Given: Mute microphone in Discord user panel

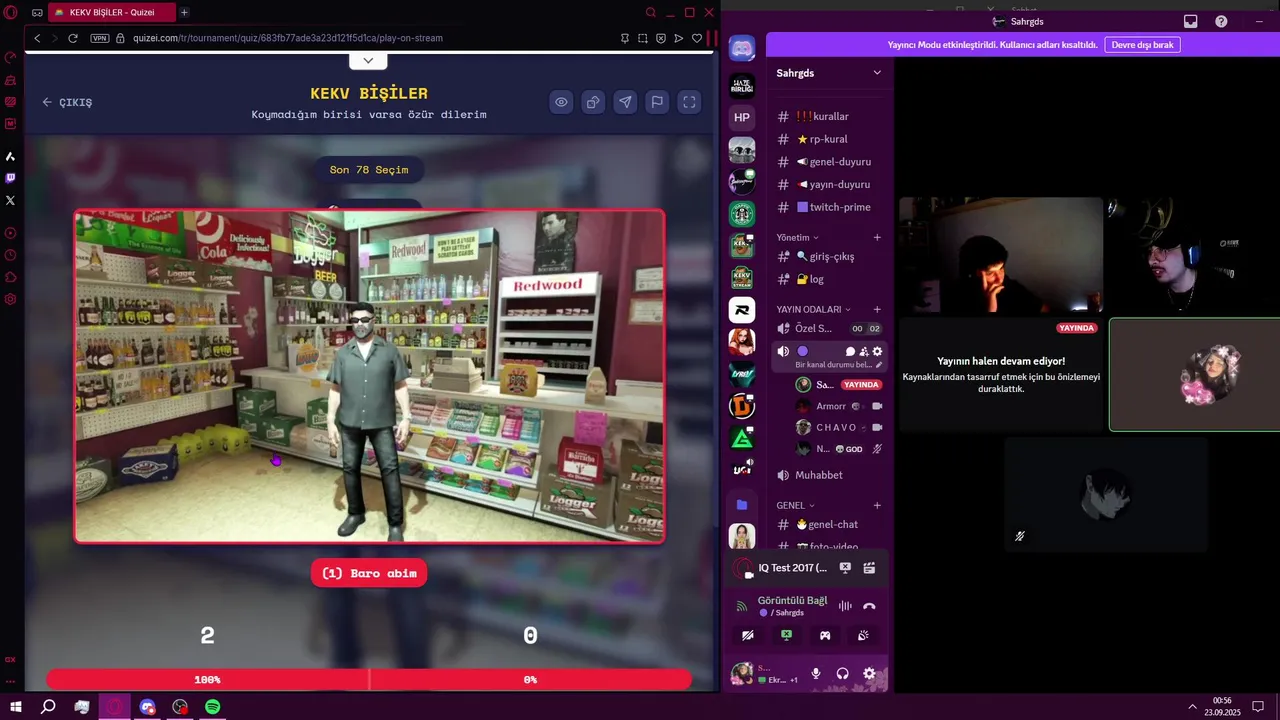Looking at the screenshot, I should click(816, 674).
